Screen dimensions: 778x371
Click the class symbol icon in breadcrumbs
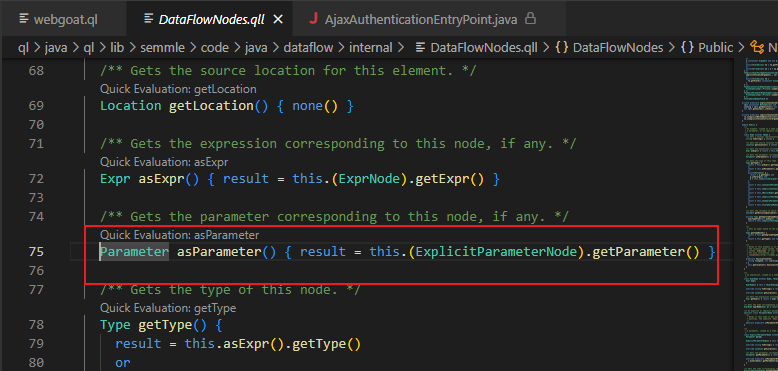tap(757, 48)
